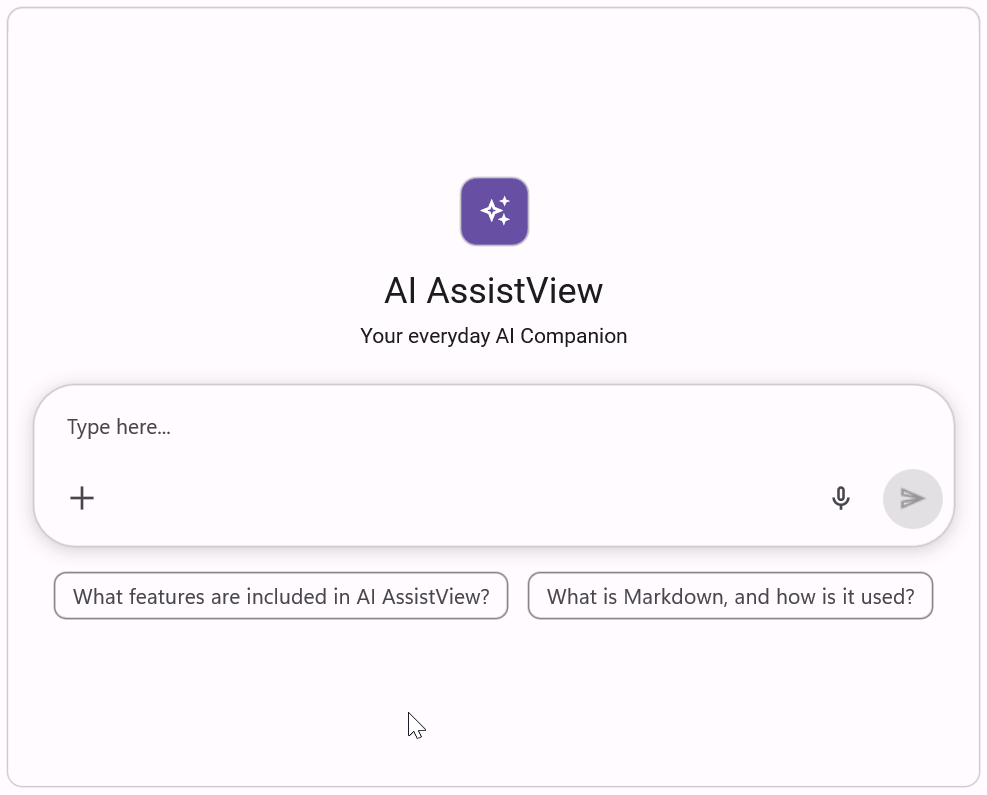Select suggestion 'What features are included in AI AssistView?'
Screen dimensions: 987x795
(281, 596)
